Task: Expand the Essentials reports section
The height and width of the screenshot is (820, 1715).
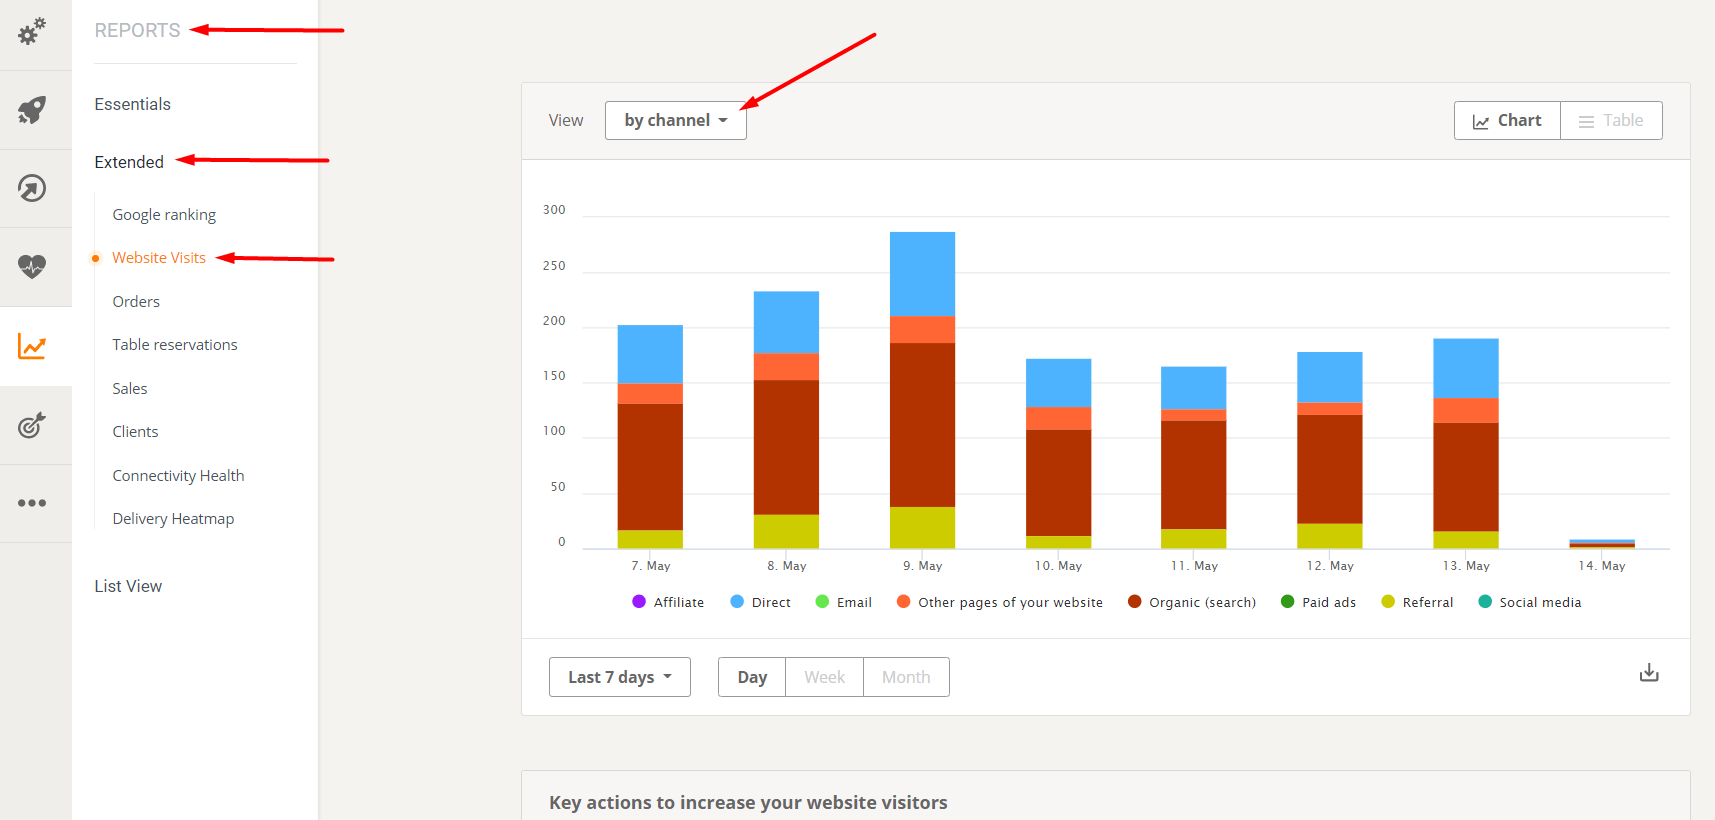Action: coord(133,104)
